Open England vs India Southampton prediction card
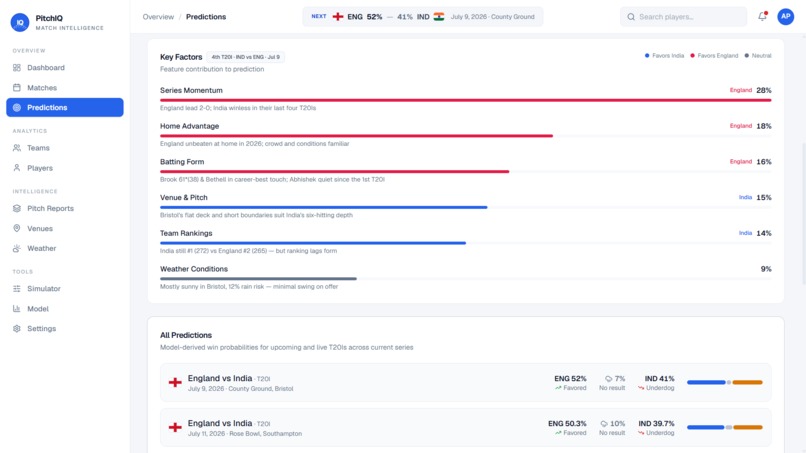Screen dimensions: 806x453 (x=466, y=427)
